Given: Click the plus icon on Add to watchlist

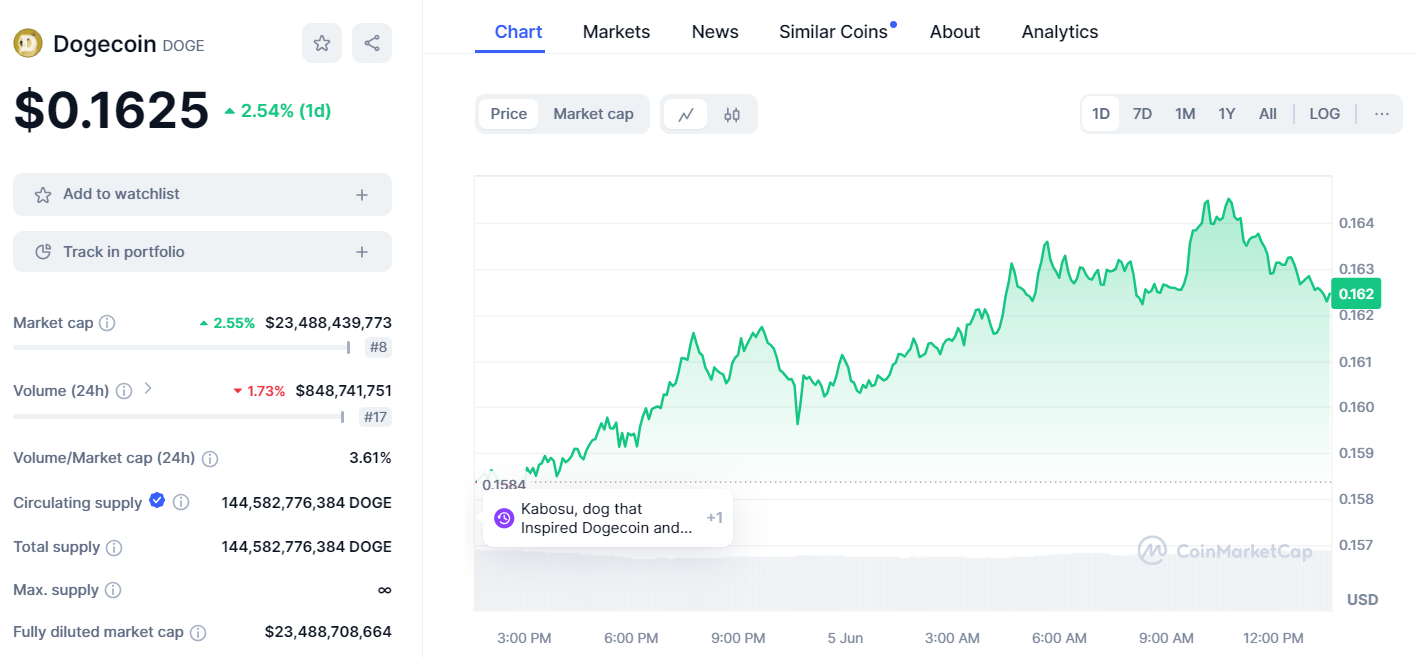Looking at the screenshot, I should click(362, 195).
